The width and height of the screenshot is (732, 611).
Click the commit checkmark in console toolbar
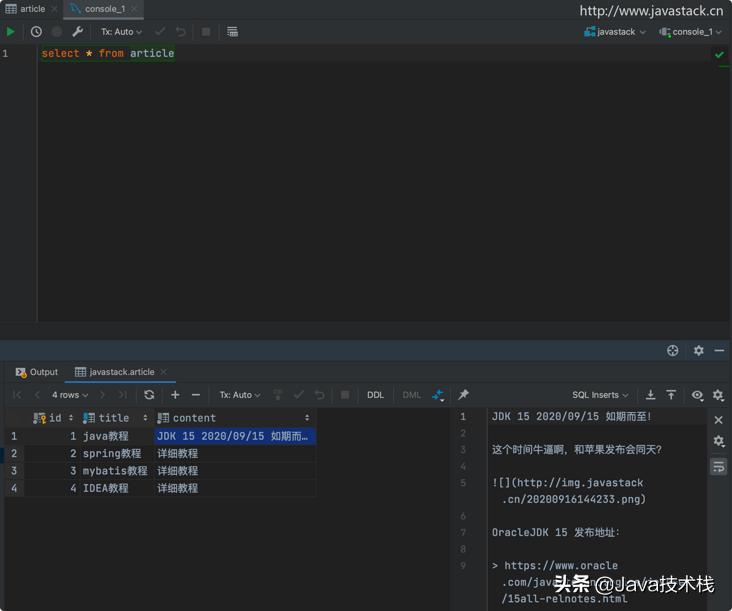click(160, 32)
